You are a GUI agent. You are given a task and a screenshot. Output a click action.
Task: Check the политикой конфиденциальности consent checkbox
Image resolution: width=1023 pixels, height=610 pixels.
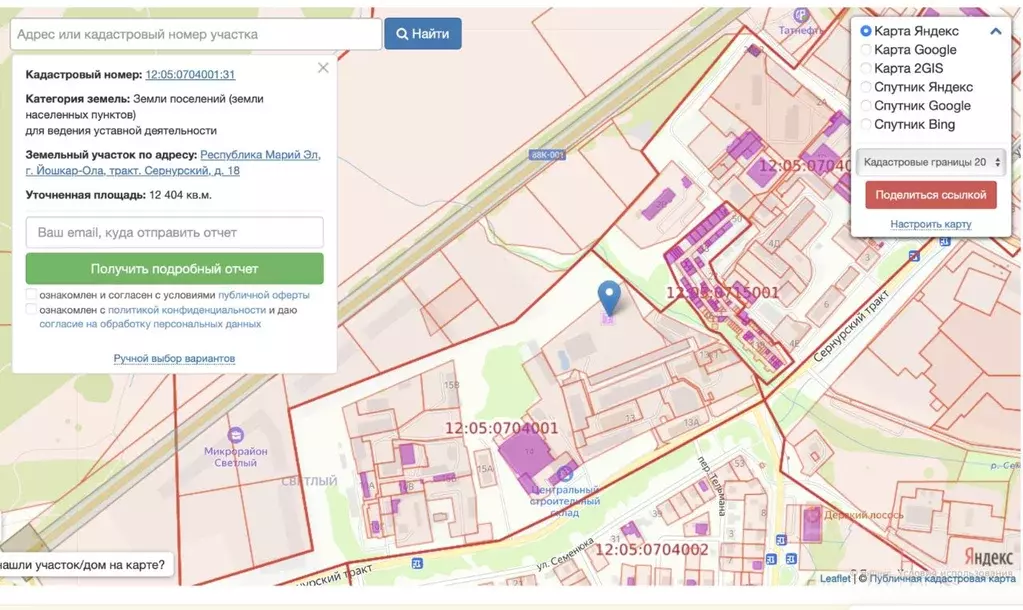tap(31, 309)
